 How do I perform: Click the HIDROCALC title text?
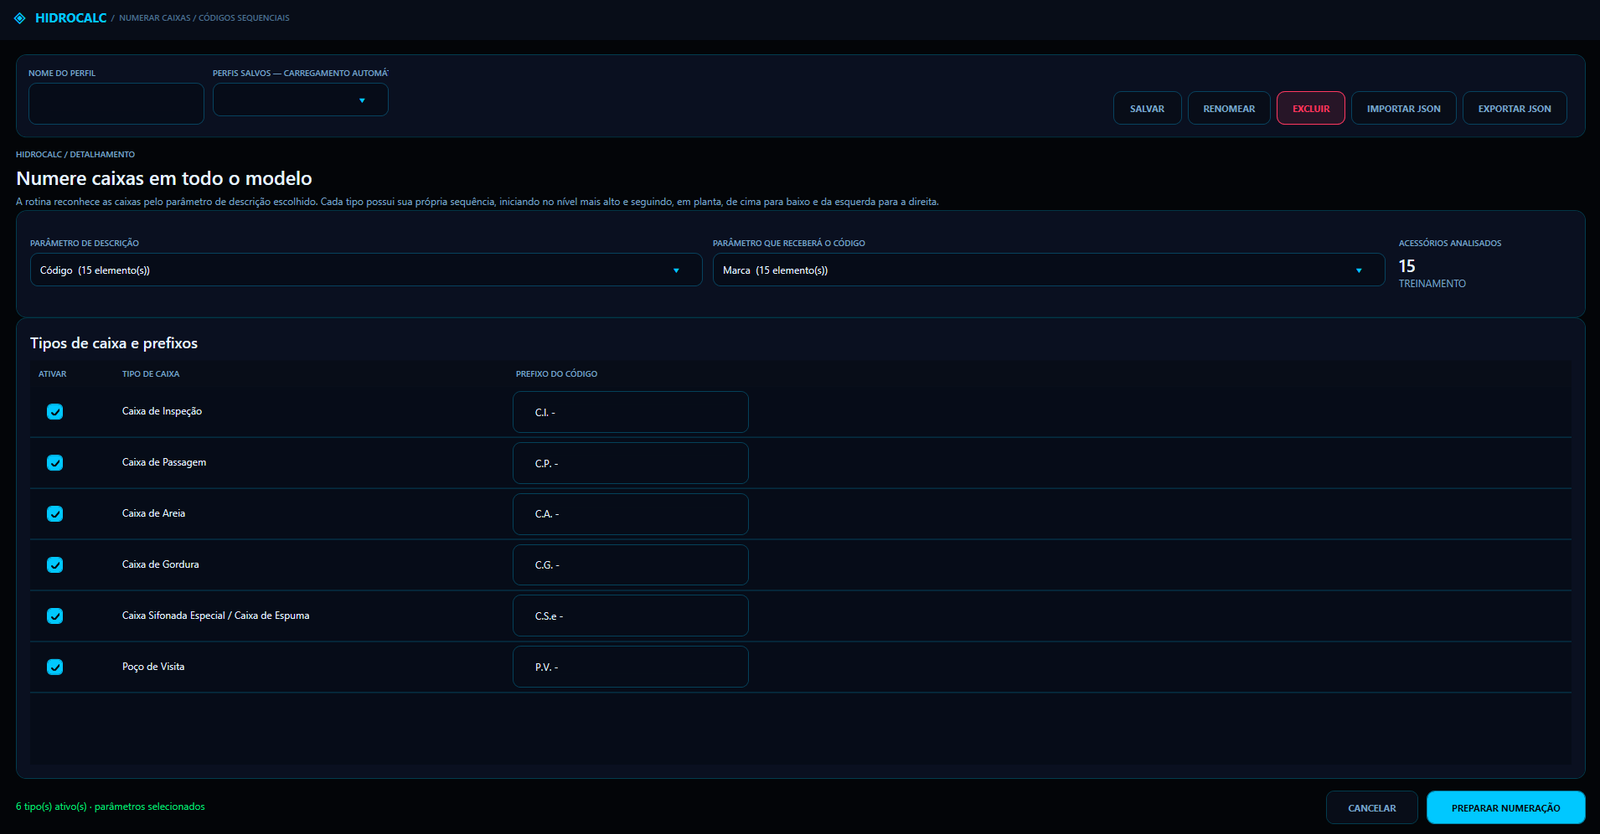click(71, 18)
